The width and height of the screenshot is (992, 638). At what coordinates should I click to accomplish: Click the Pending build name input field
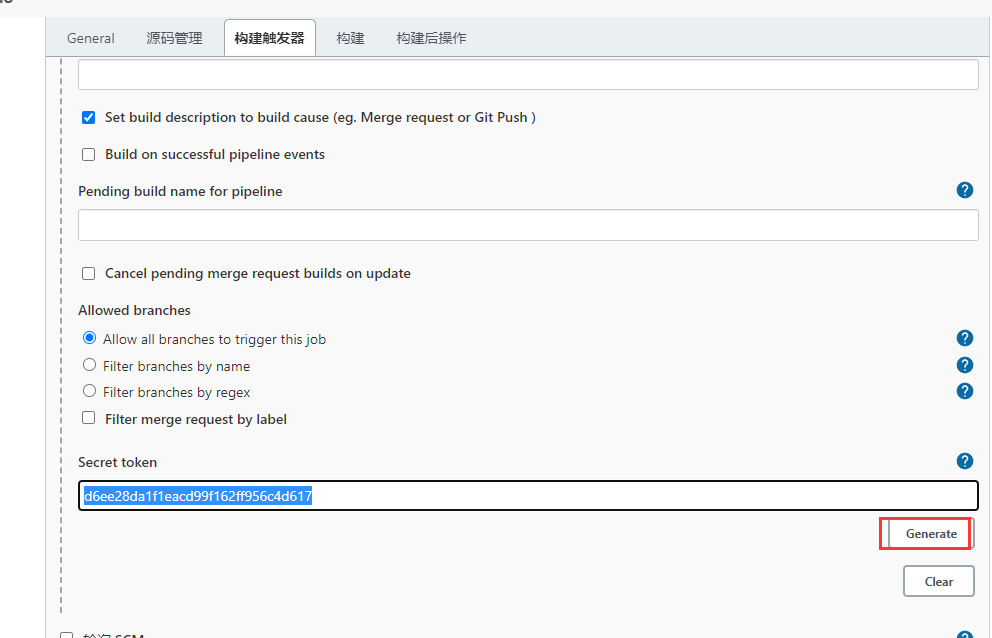point(528,225)
